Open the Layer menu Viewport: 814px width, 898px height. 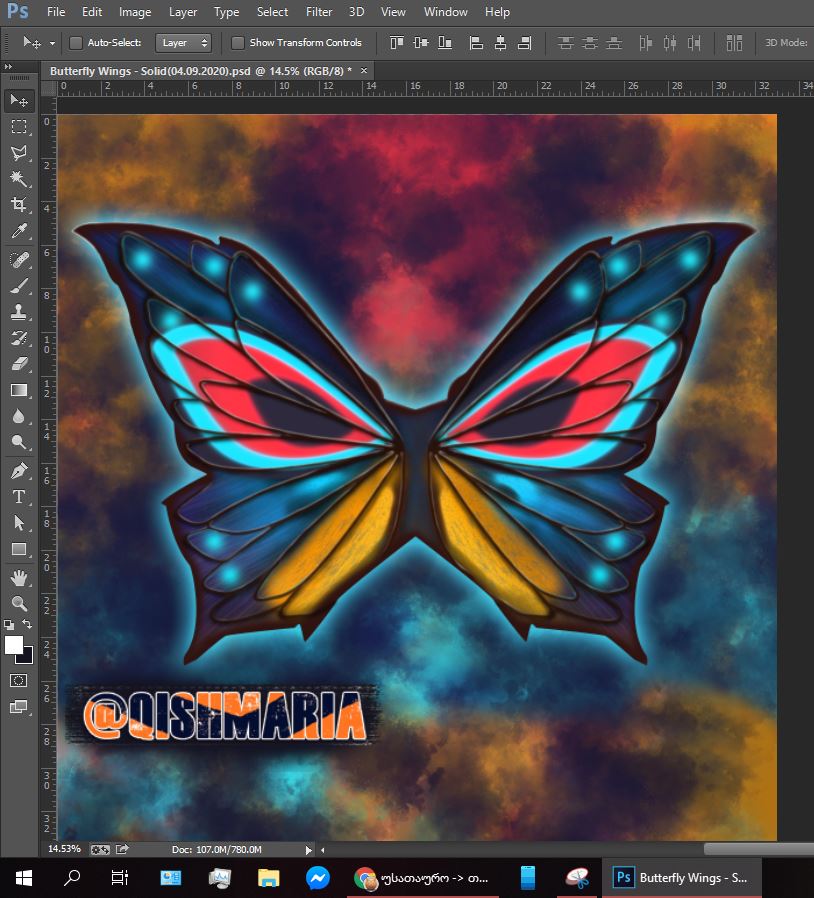pos(183,12)
